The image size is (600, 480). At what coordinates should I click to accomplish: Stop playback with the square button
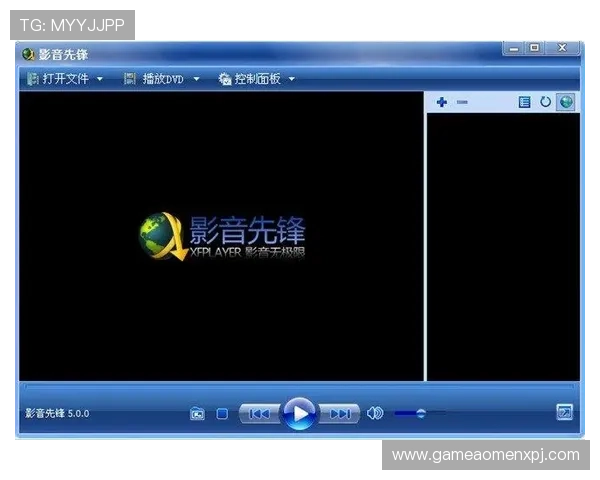click(222, 414)
